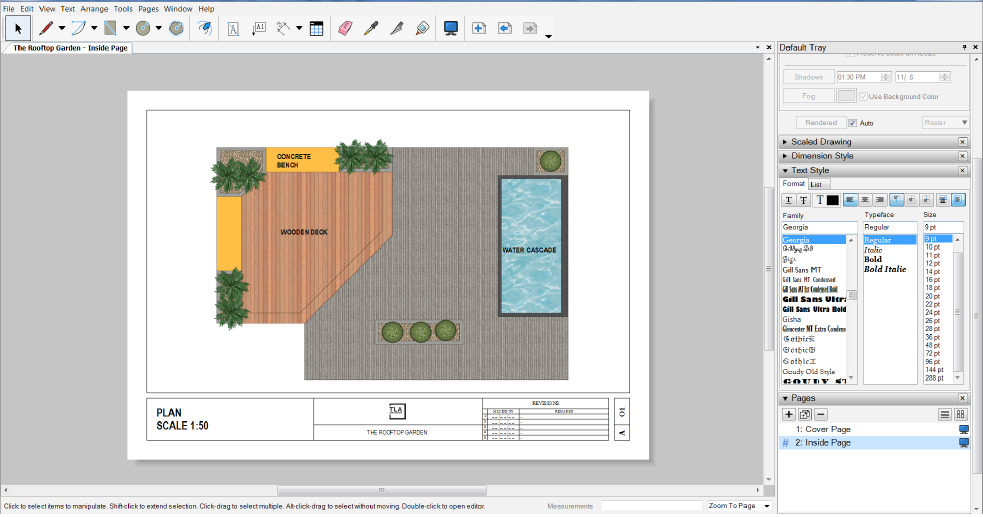Click the Fog button

point(809,97)
